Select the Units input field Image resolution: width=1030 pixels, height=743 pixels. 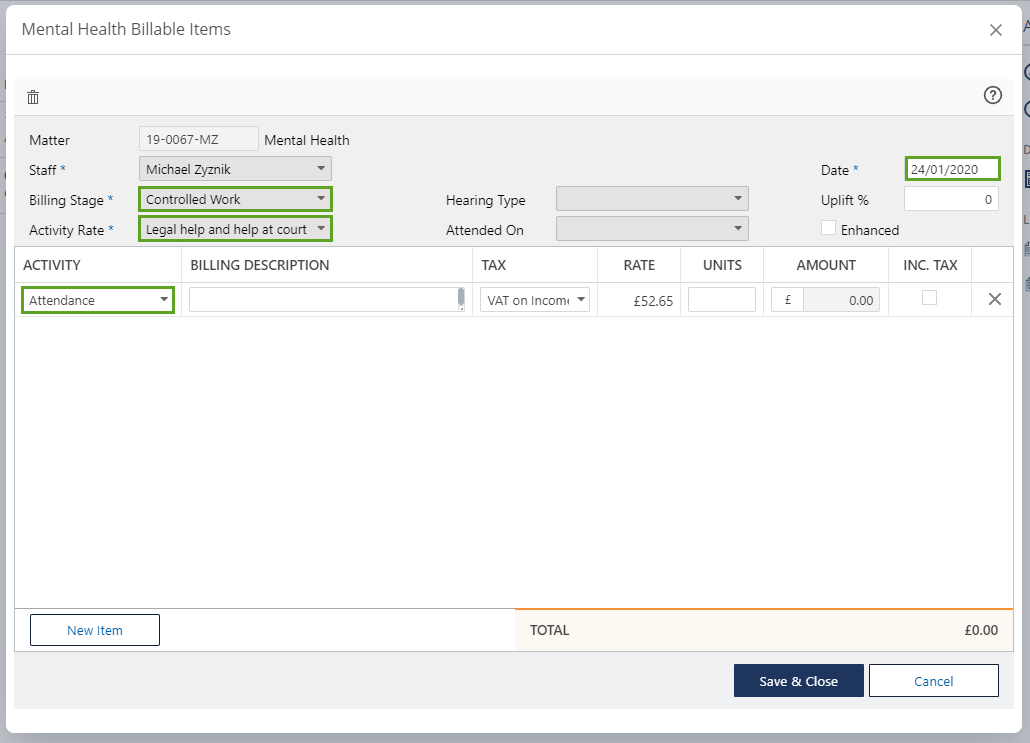coord(721,300)
